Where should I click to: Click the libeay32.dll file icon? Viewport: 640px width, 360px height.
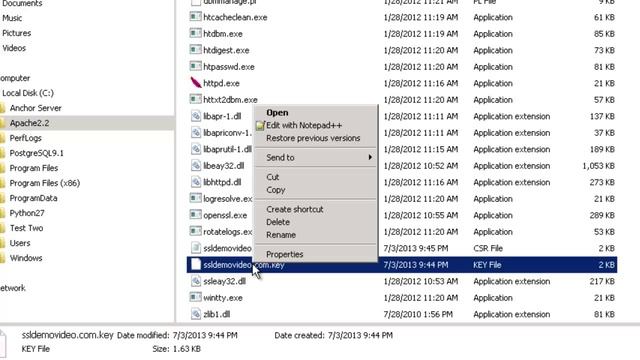pos(196,165)
